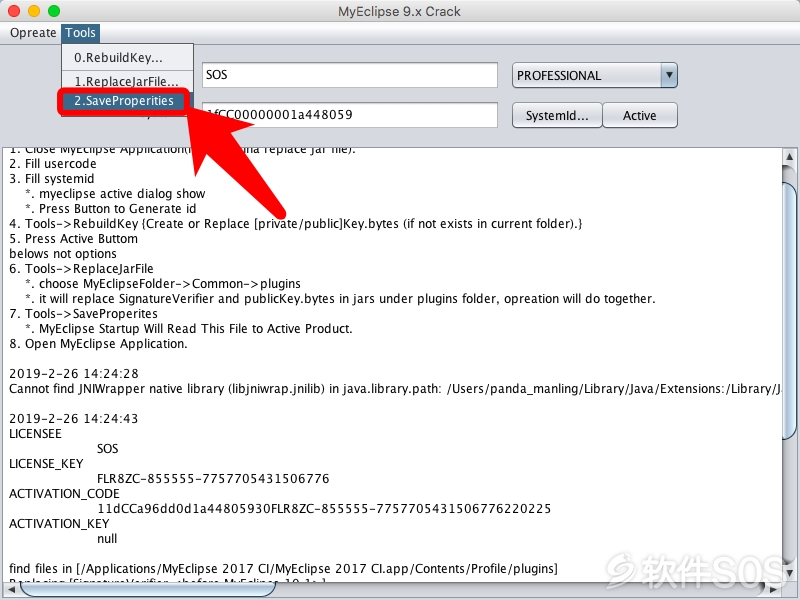
Task: Maximize the window with the green button
Action: (54, 11)
